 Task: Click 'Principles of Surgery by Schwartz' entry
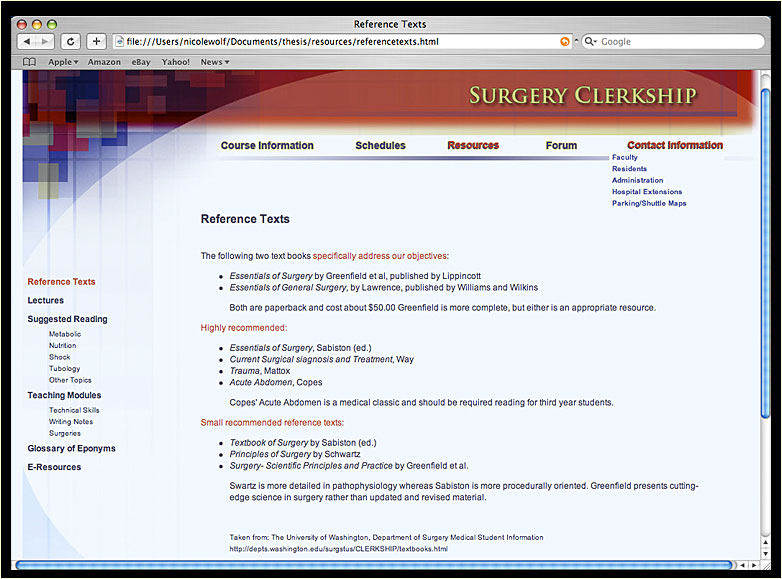295,454
